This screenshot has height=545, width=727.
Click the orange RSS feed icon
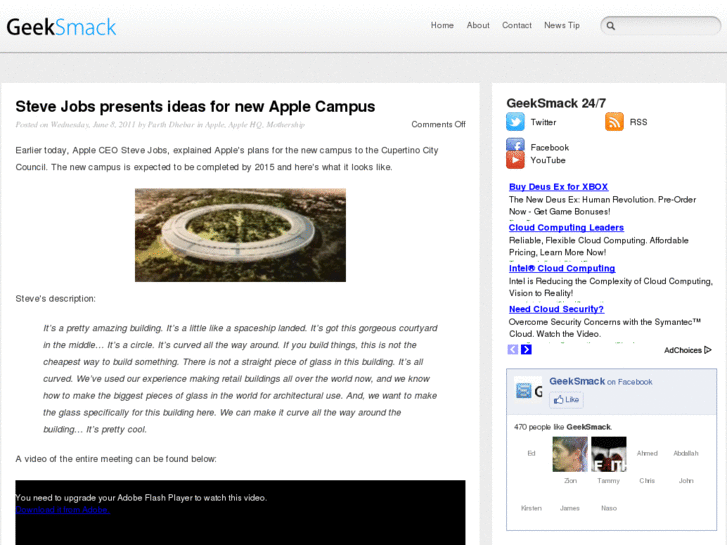614,122
